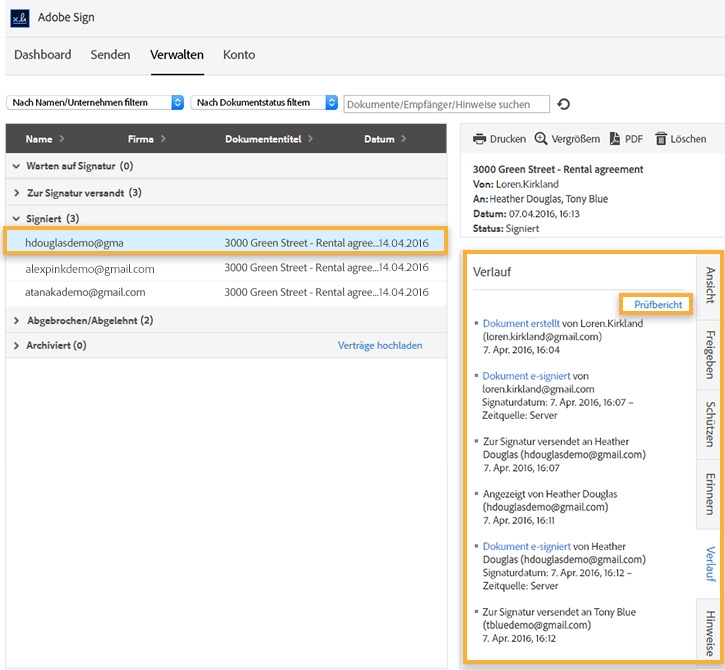Click the PDF document icon

(614, 139)
